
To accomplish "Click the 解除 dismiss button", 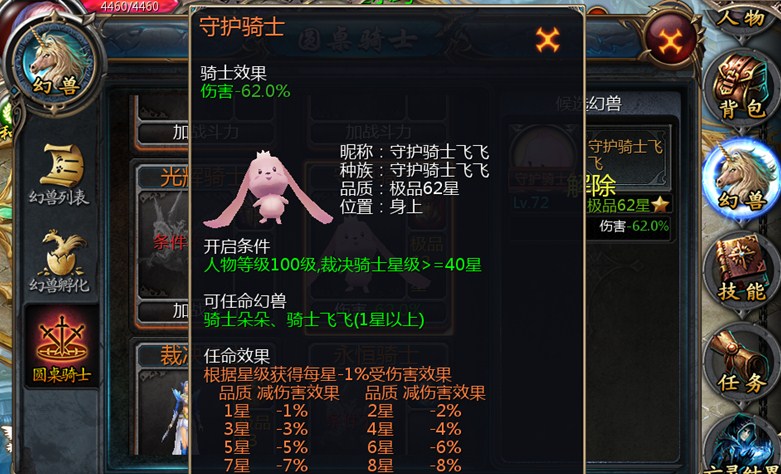I will [x=591, y=186].
